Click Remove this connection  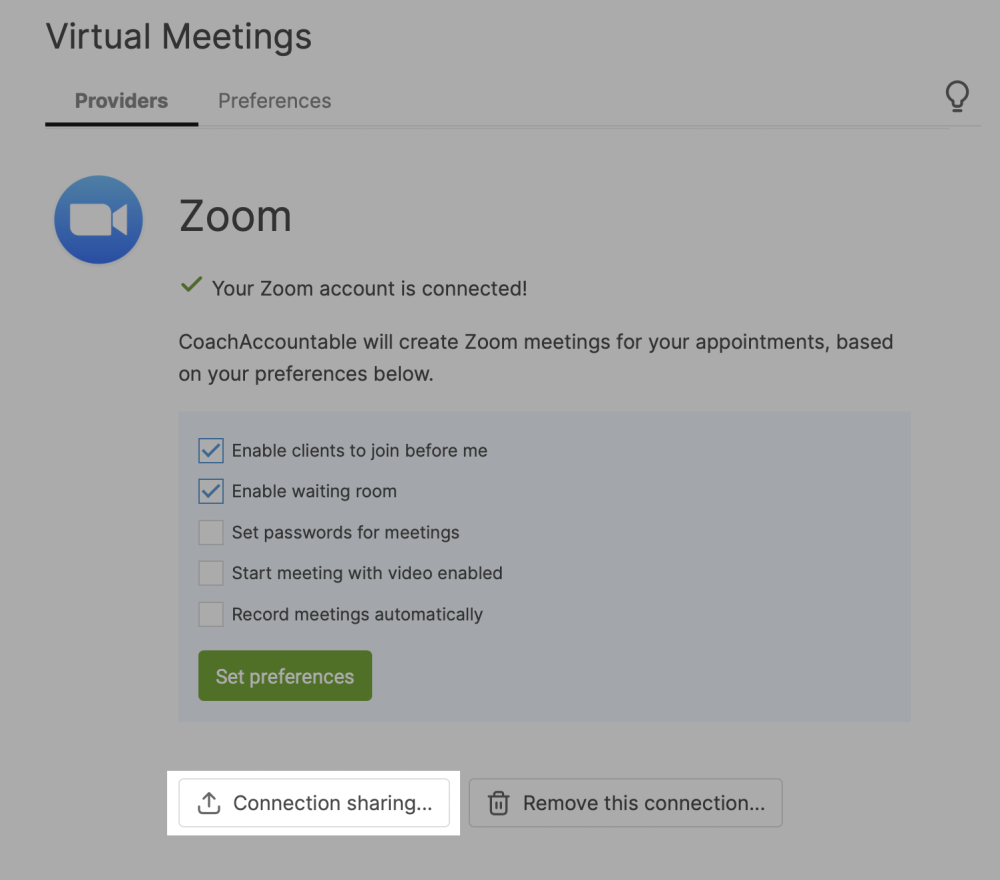pos(625,802)
